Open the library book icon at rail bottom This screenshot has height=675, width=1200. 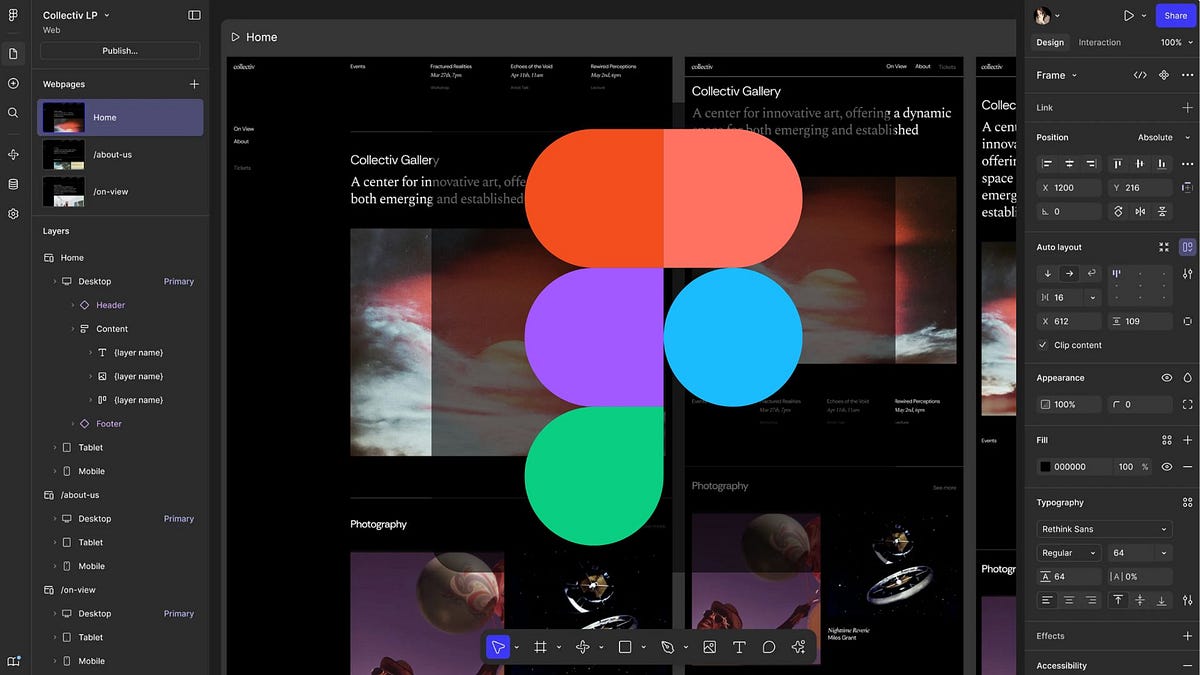pyautogui.click(x=13, y=661)
